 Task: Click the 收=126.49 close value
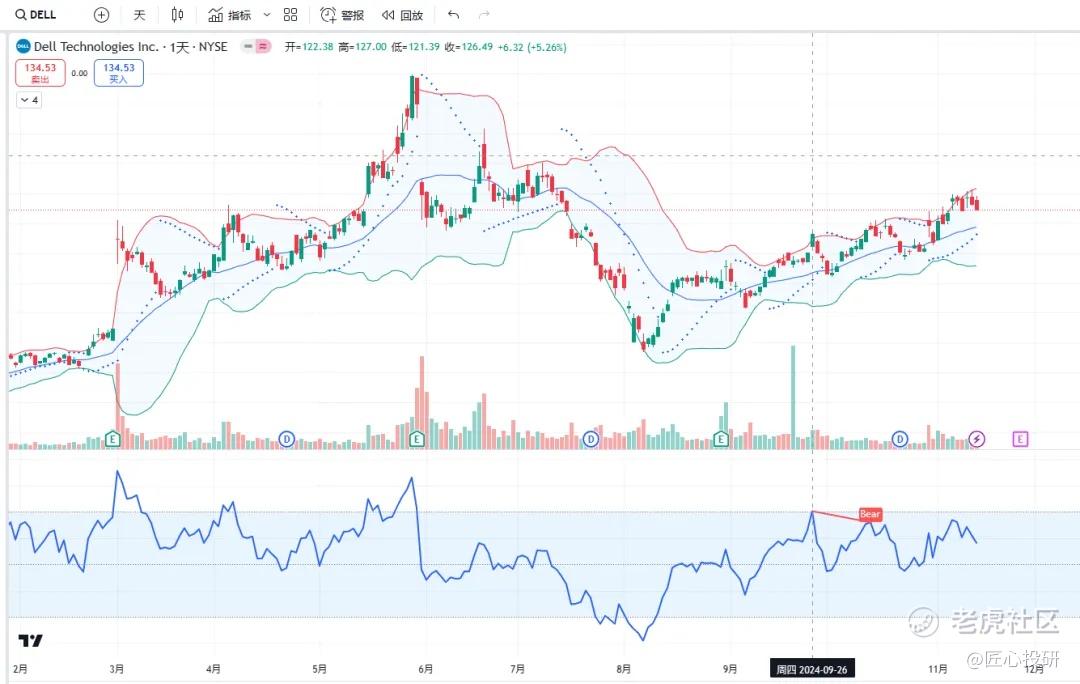pos(468,47)
